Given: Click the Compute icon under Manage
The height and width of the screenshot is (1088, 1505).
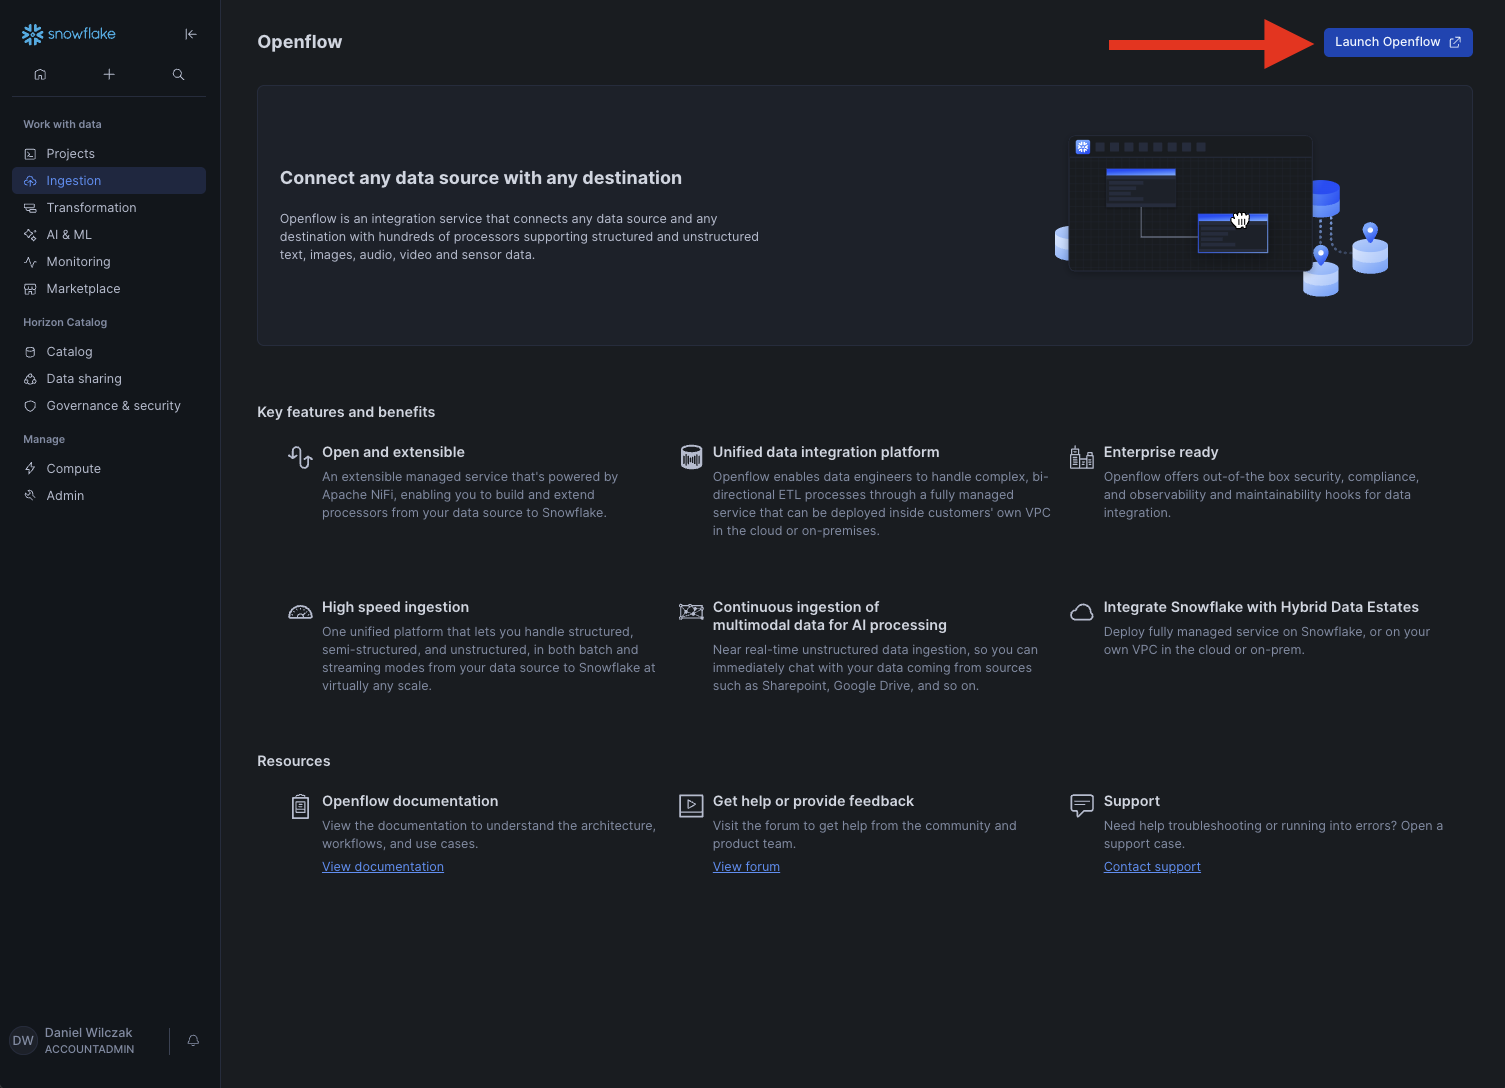Looking at the screenshot, I should pos(30,469).
